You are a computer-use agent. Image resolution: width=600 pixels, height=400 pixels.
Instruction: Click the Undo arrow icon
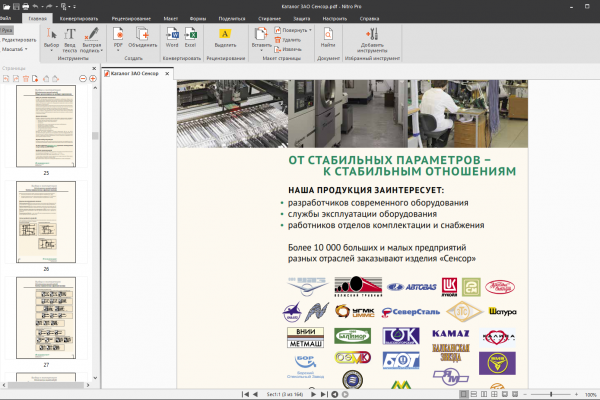[x=36, y=7]
